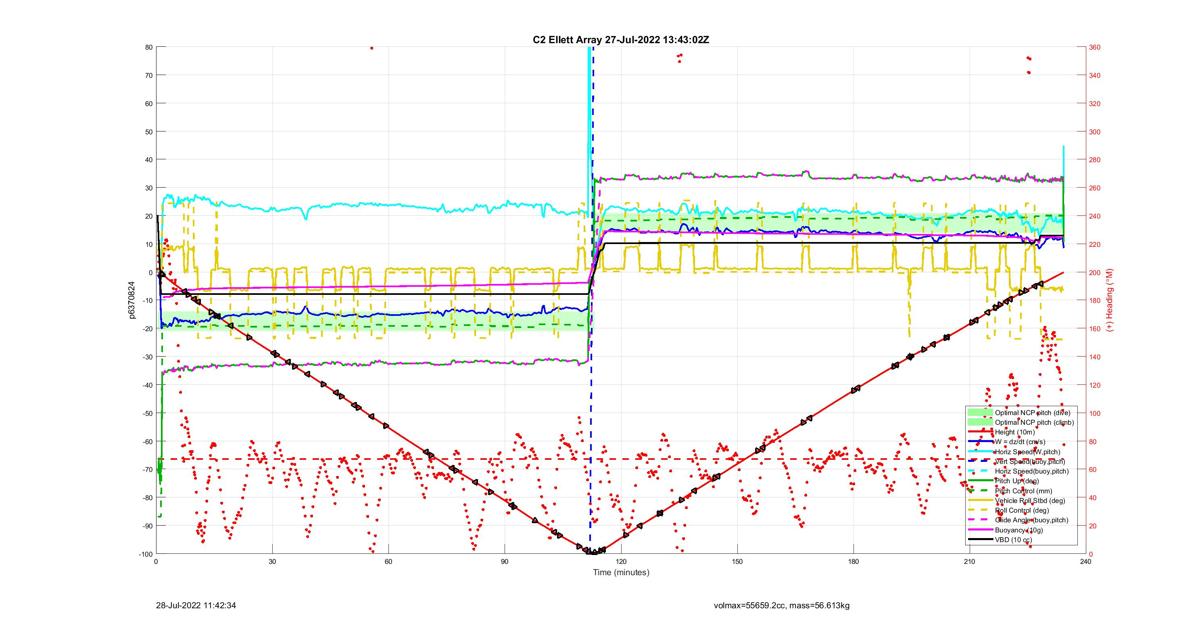Click x-axis tick label '90'
1200x622 pixels.
click(505, 562)
